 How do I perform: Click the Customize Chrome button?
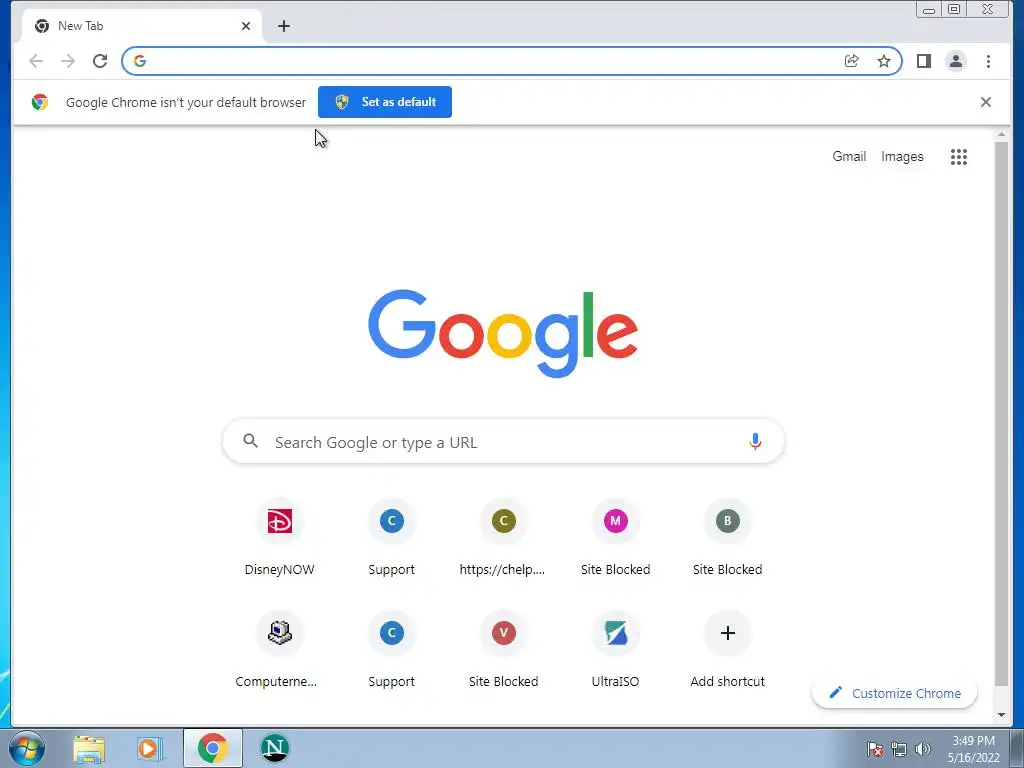click(894, 693)
